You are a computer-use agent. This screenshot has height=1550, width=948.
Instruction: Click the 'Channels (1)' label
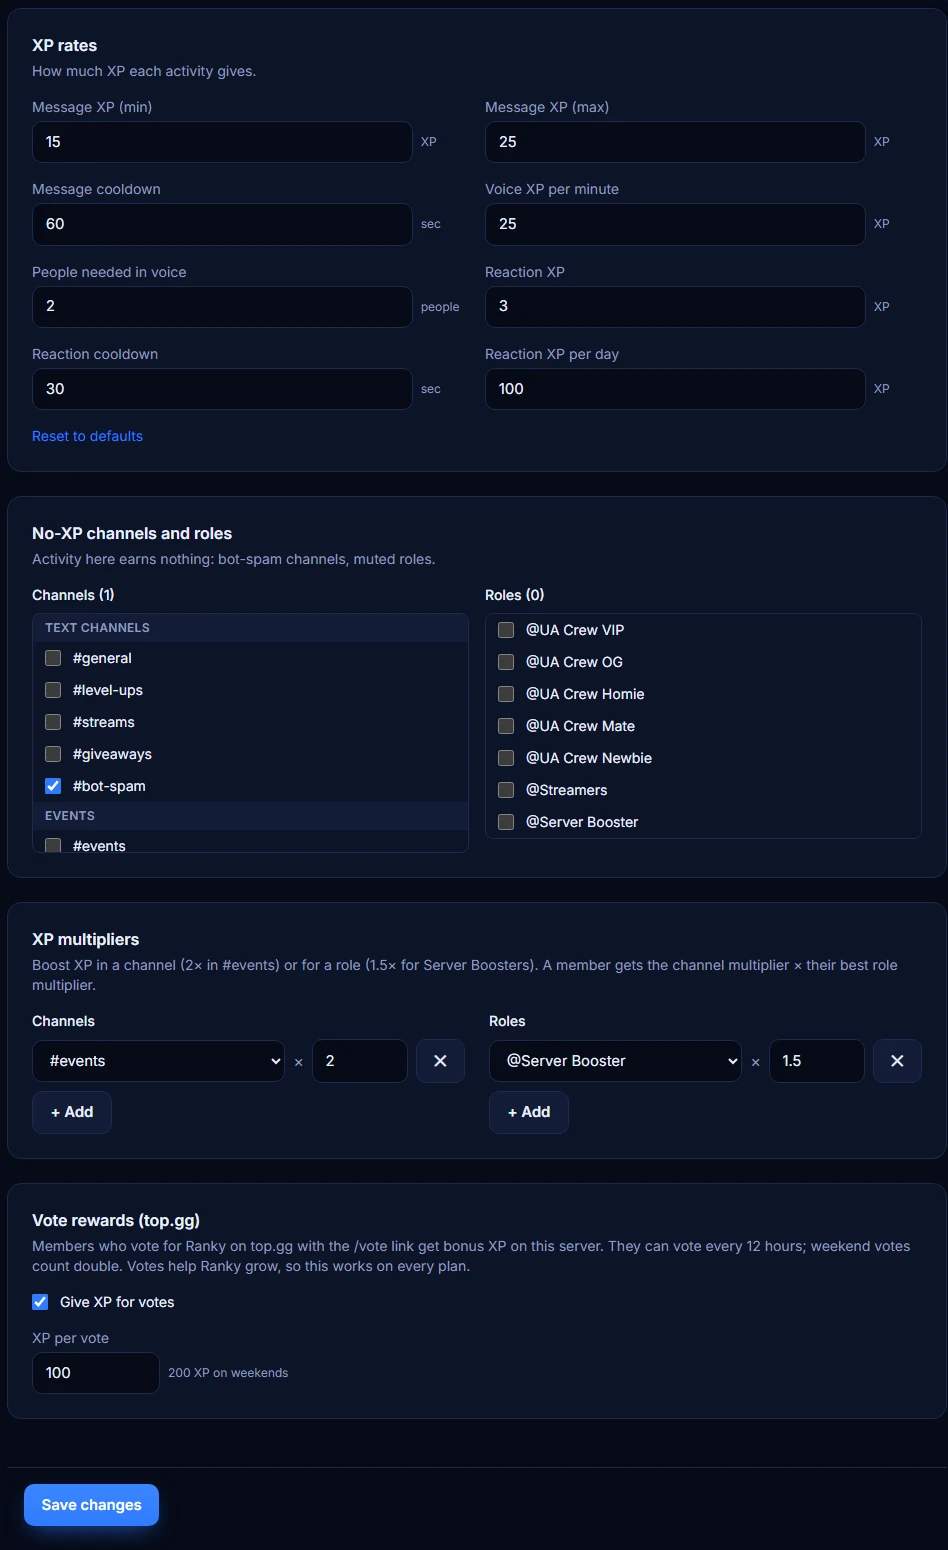(x=73, y=595)
